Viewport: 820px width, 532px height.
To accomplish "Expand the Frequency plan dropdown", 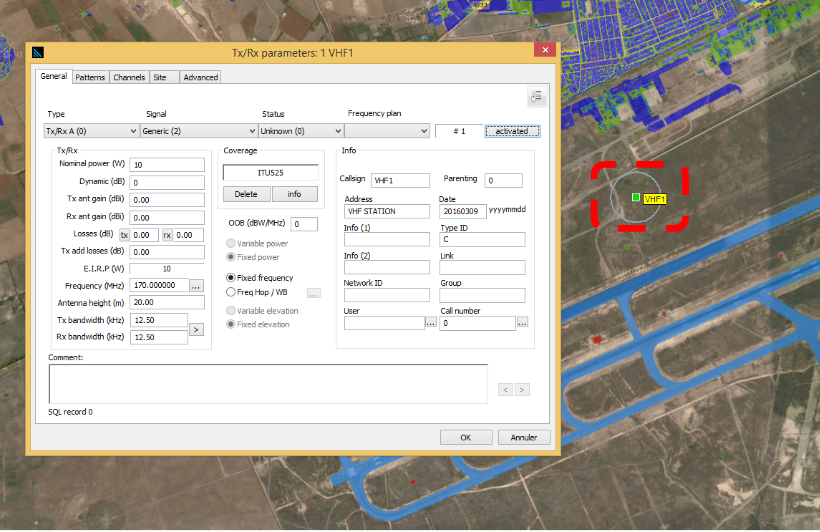I will click(388, 131).
